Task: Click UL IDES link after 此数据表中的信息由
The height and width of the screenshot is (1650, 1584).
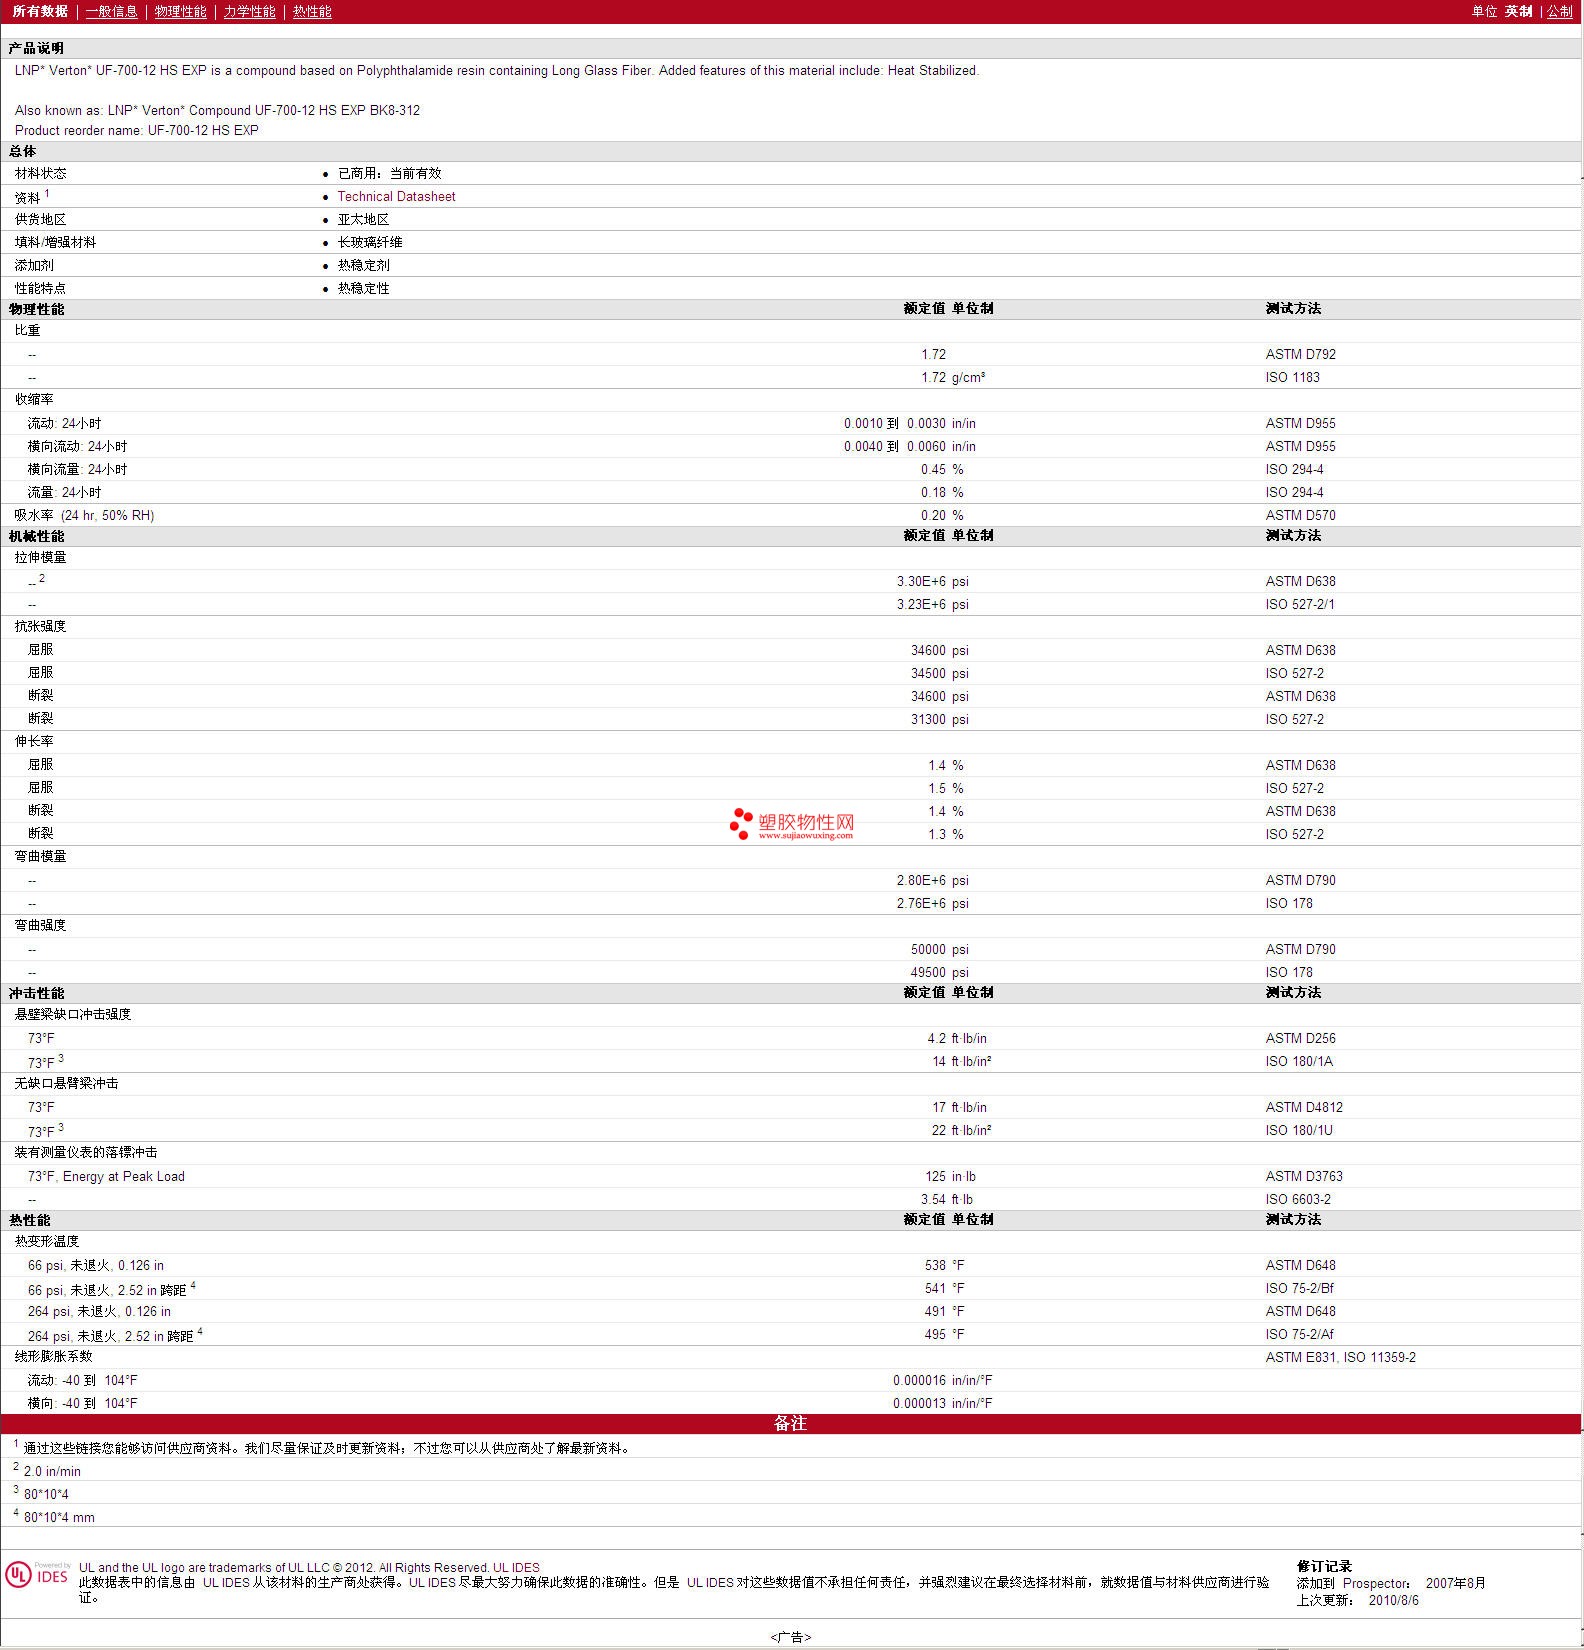Action: 226,1582
